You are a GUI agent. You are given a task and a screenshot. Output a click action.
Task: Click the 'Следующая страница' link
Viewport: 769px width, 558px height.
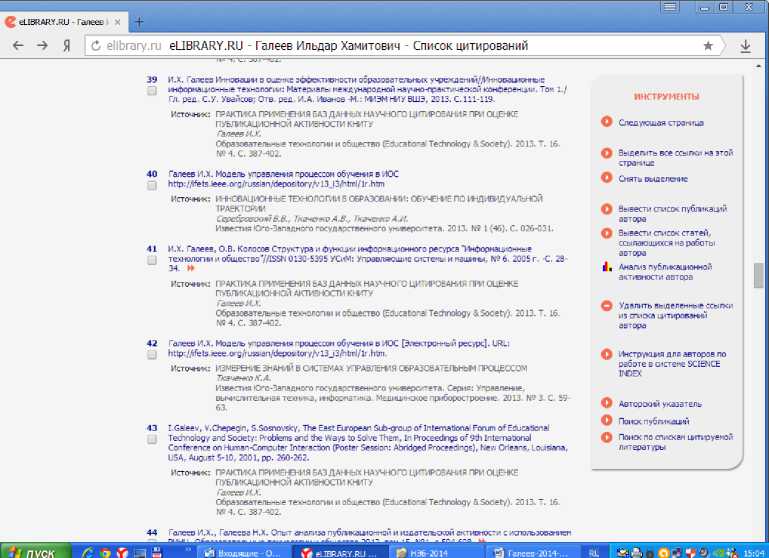click(x=660, y=123)
